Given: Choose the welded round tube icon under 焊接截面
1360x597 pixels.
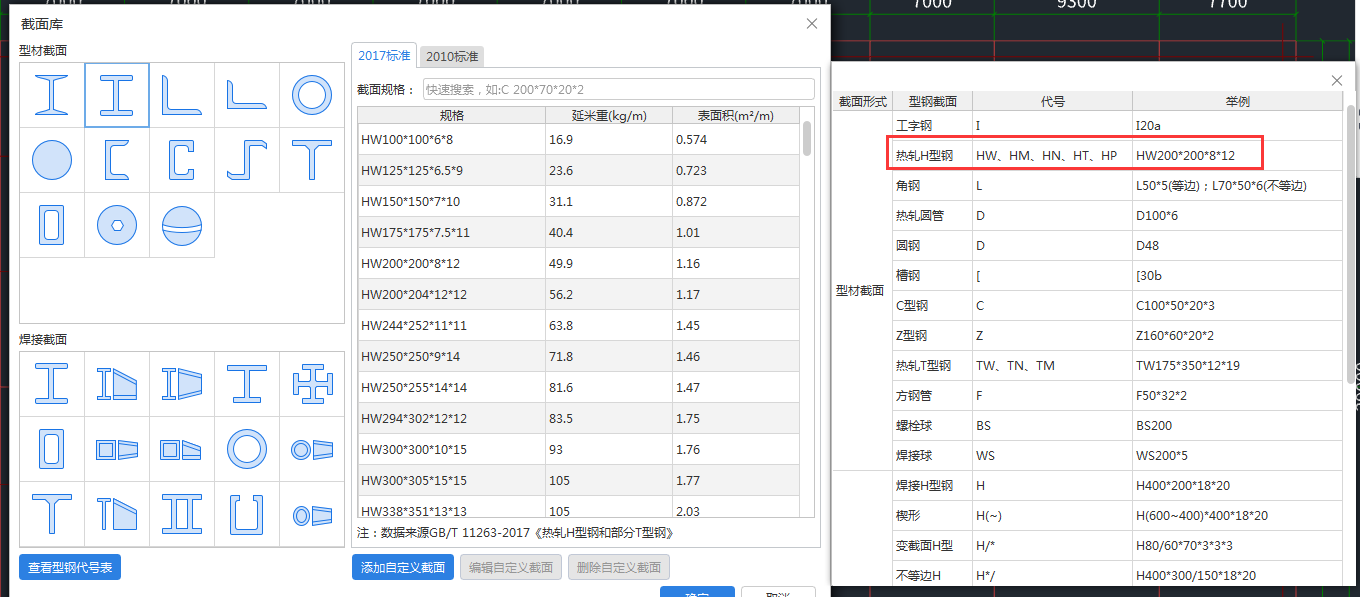Looking at the screenshot, I should (x=247, y=449).
